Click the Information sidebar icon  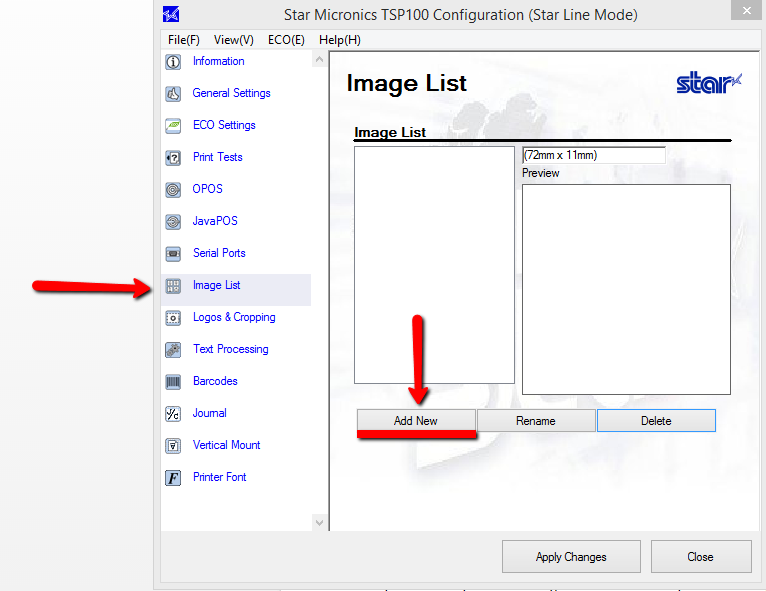point(173,62)
